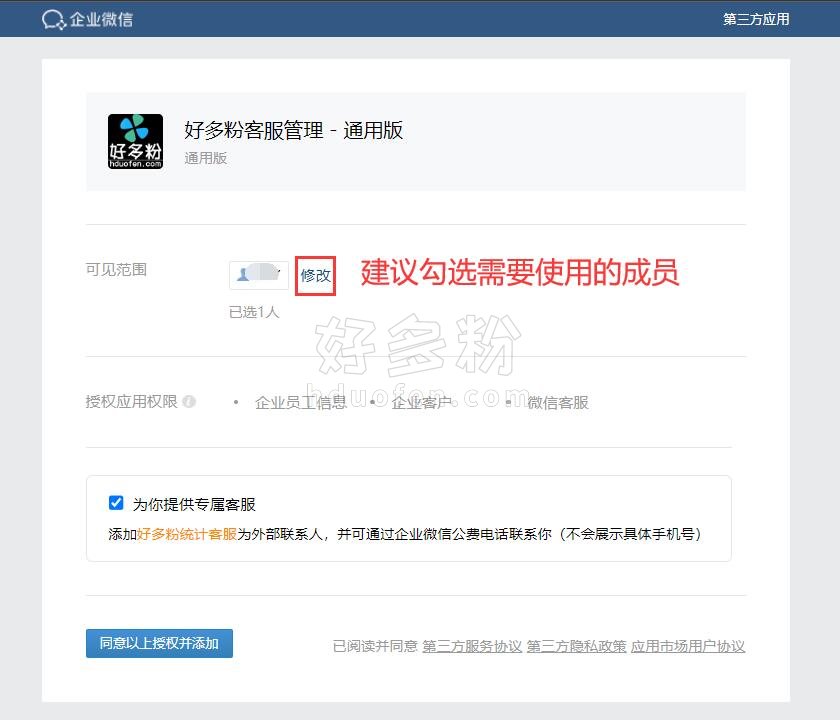The image size is (840, 720).
Task: Click the 企业客户 permission item
Action: point(422,402)
